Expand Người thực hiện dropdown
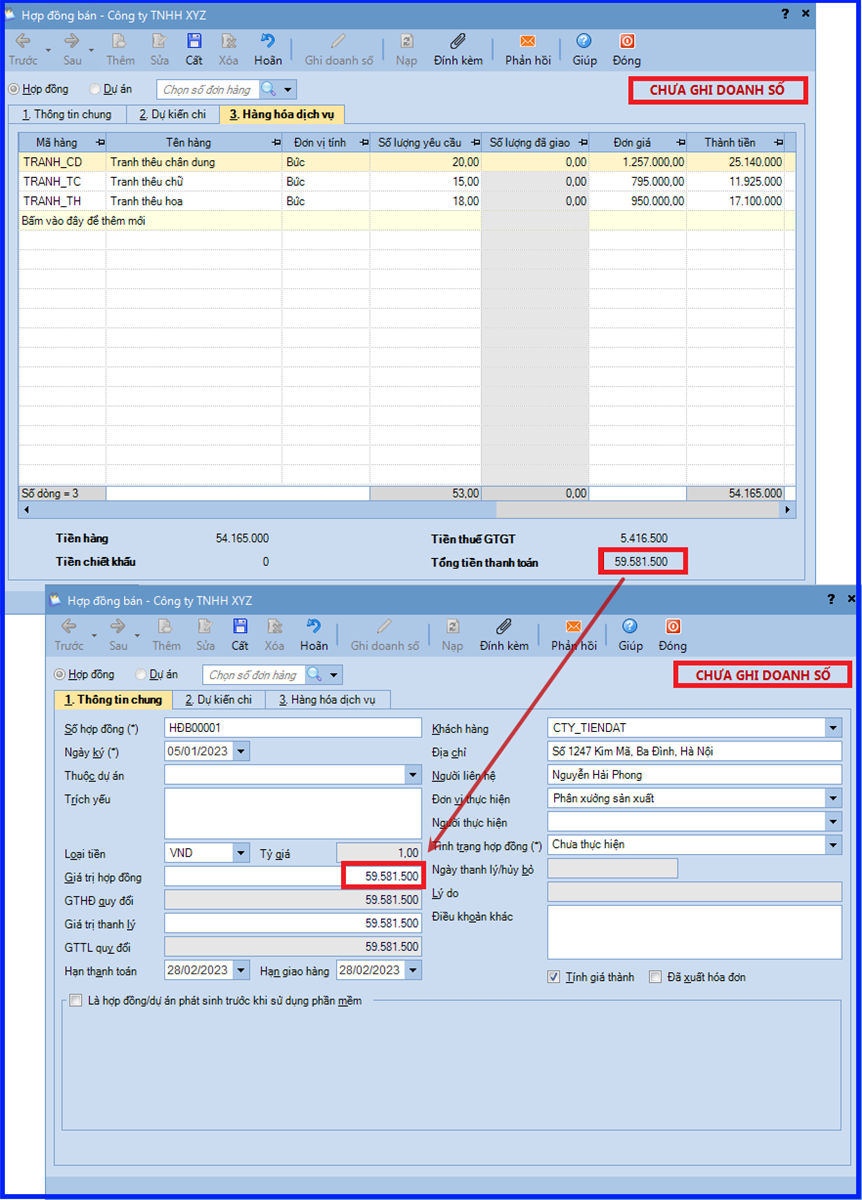The width and height of the screenshot is (862, 1200). 833,822
